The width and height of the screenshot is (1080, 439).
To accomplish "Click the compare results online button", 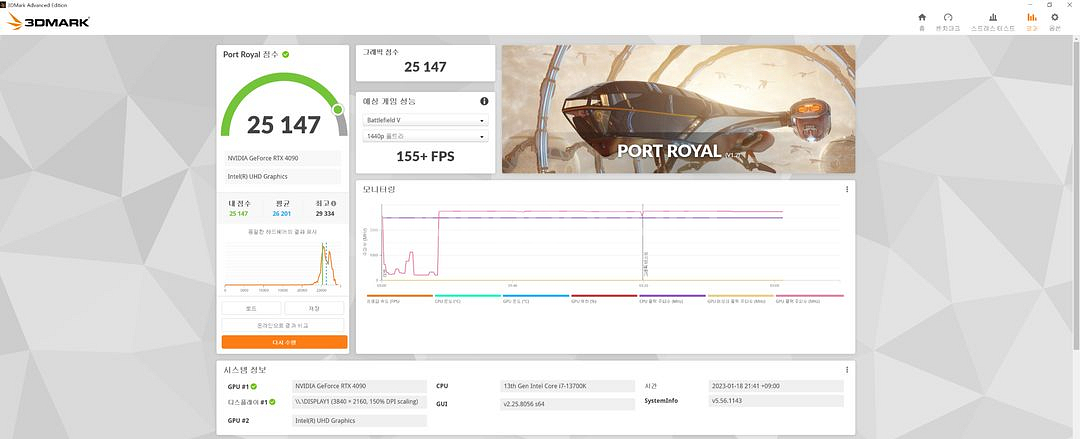I will point(285,325).
